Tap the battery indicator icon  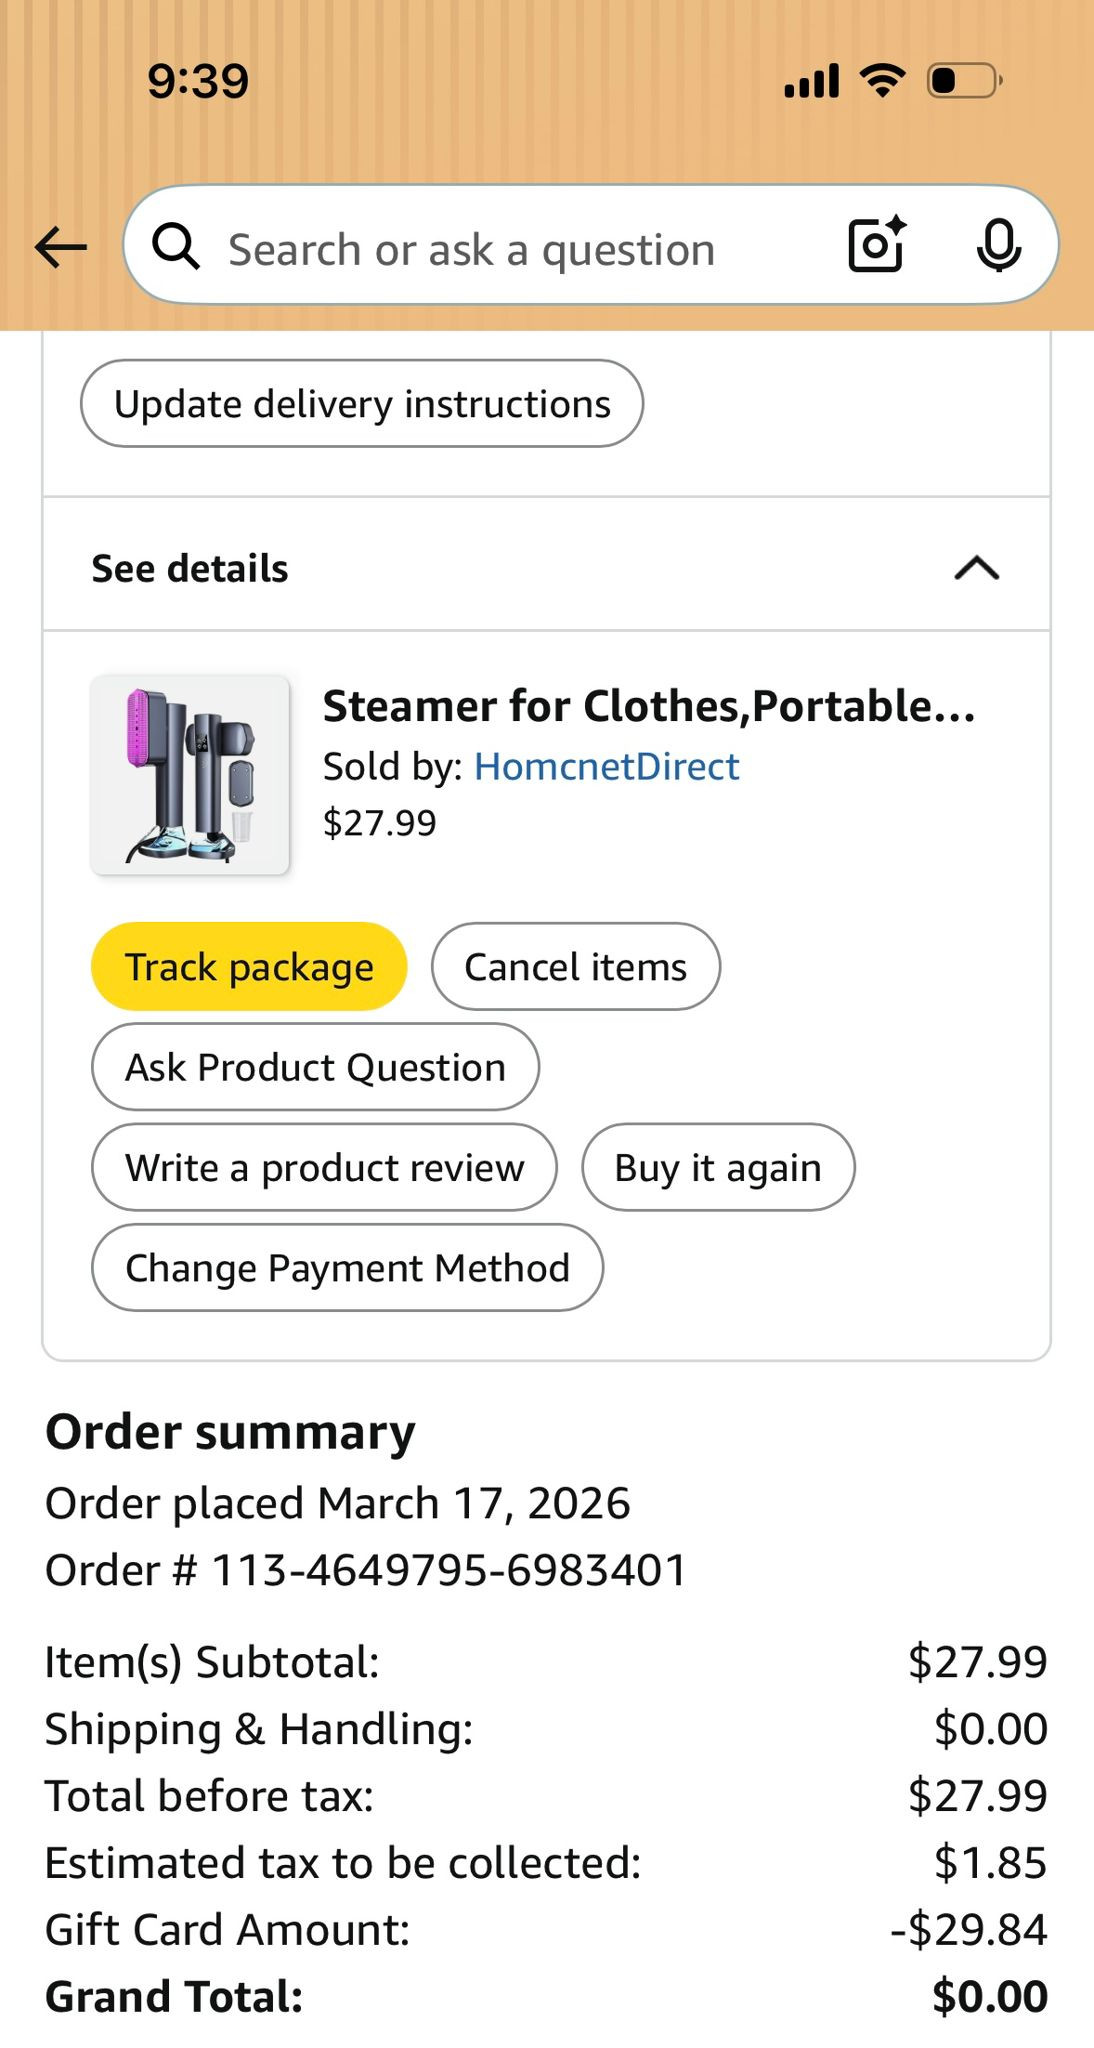(964, 80)
